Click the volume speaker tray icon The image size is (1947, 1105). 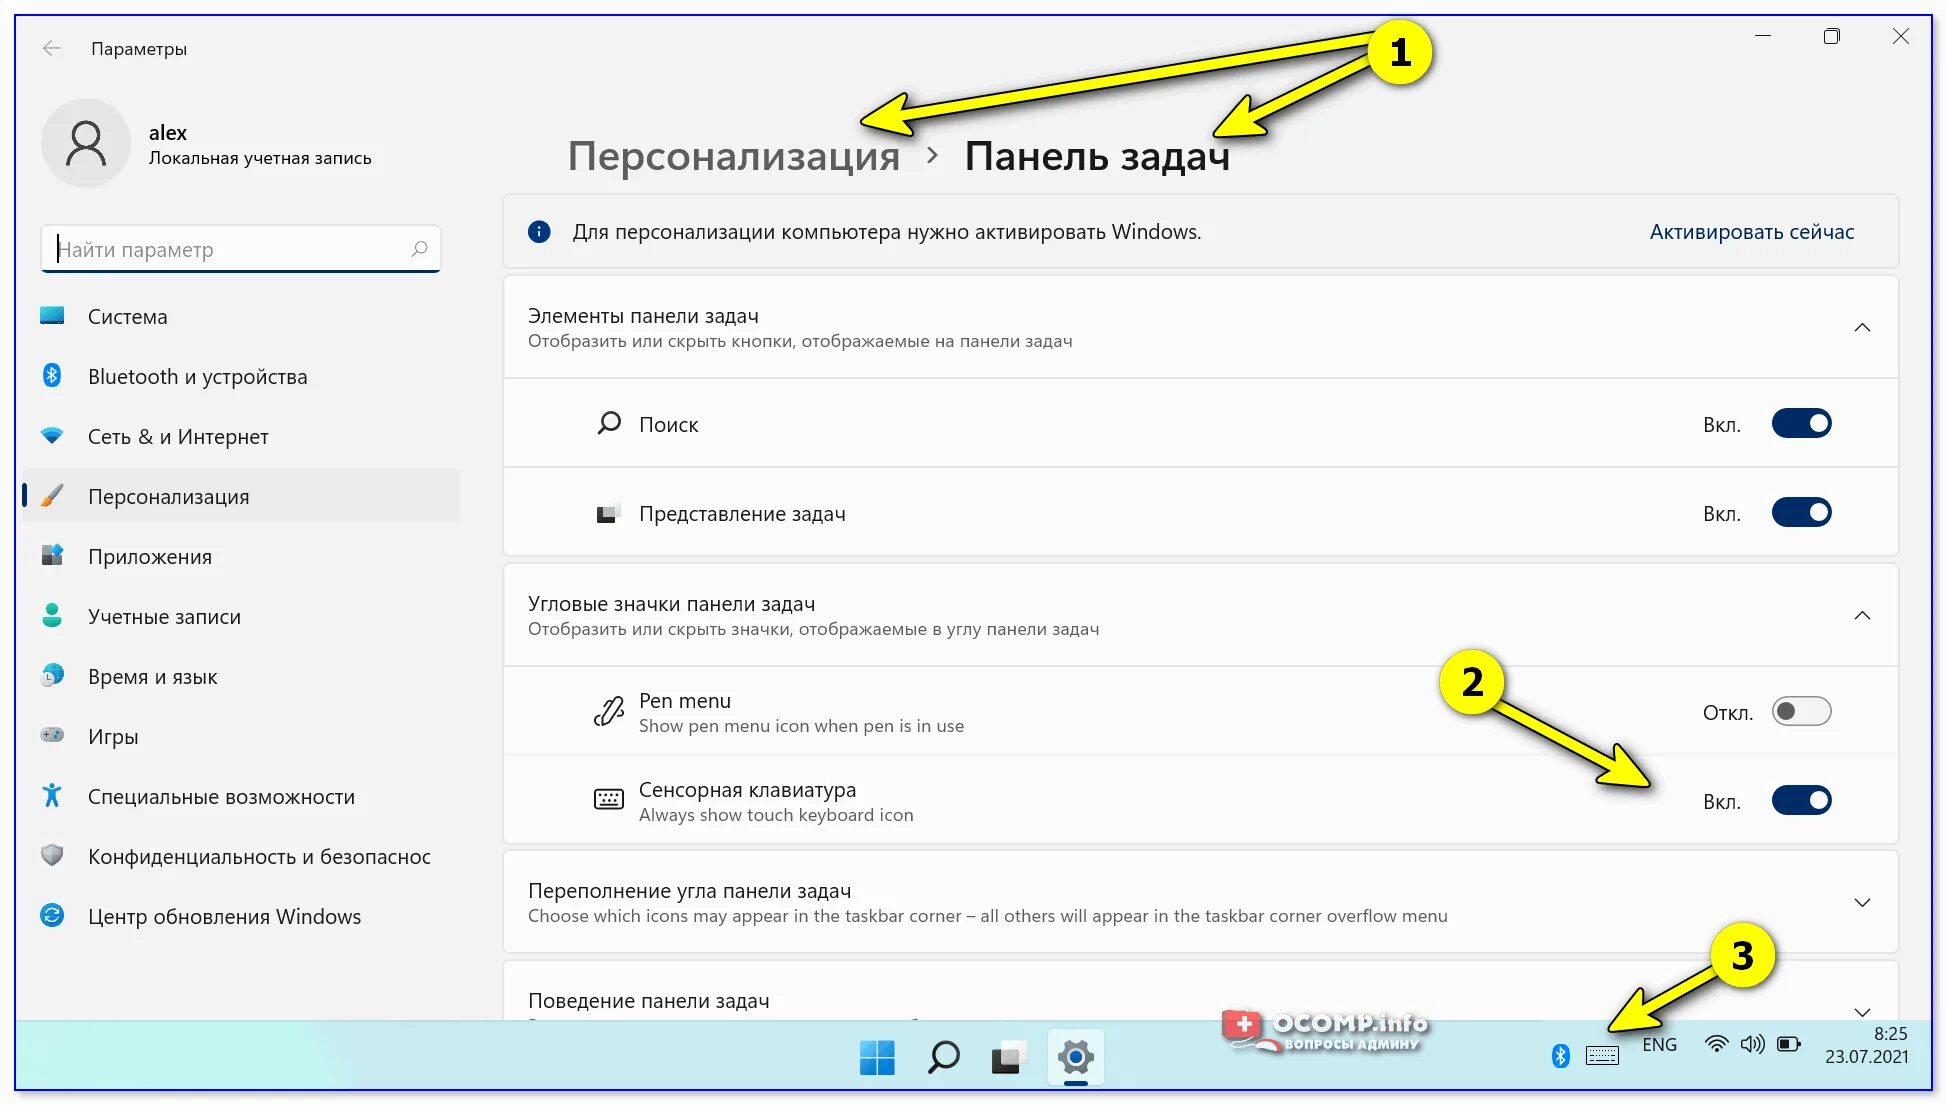coord(1752,1044)
